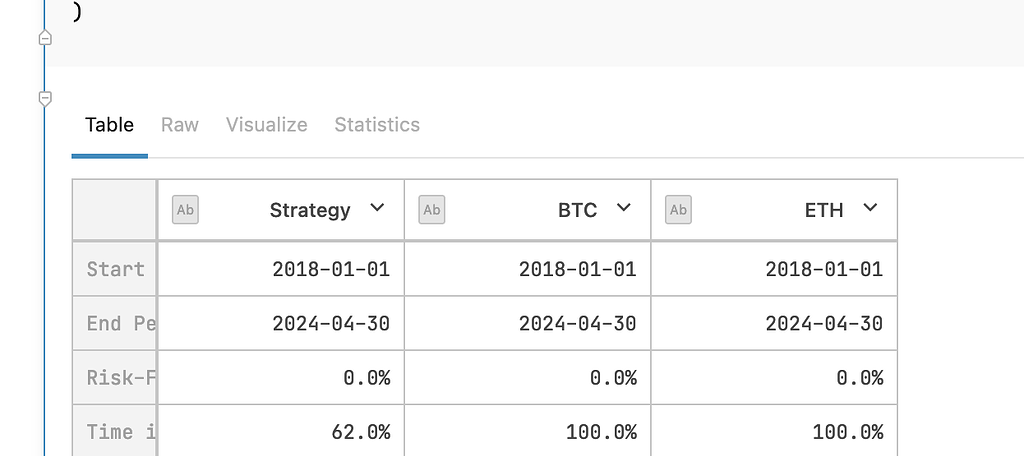Open the Statistics tab
The height and width of the screenshot is (456, 1024).
(x=377, y=125)
